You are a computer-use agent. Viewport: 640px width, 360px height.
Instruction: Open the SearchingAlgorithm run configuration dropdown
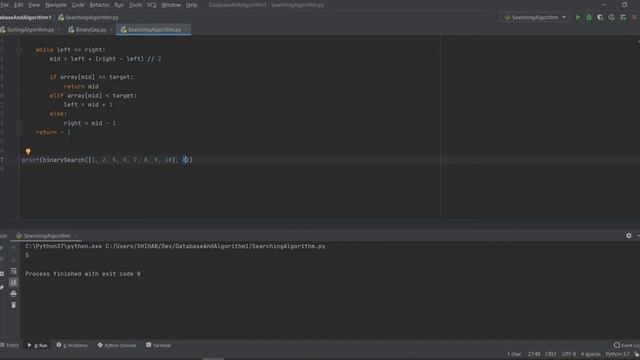535,18
